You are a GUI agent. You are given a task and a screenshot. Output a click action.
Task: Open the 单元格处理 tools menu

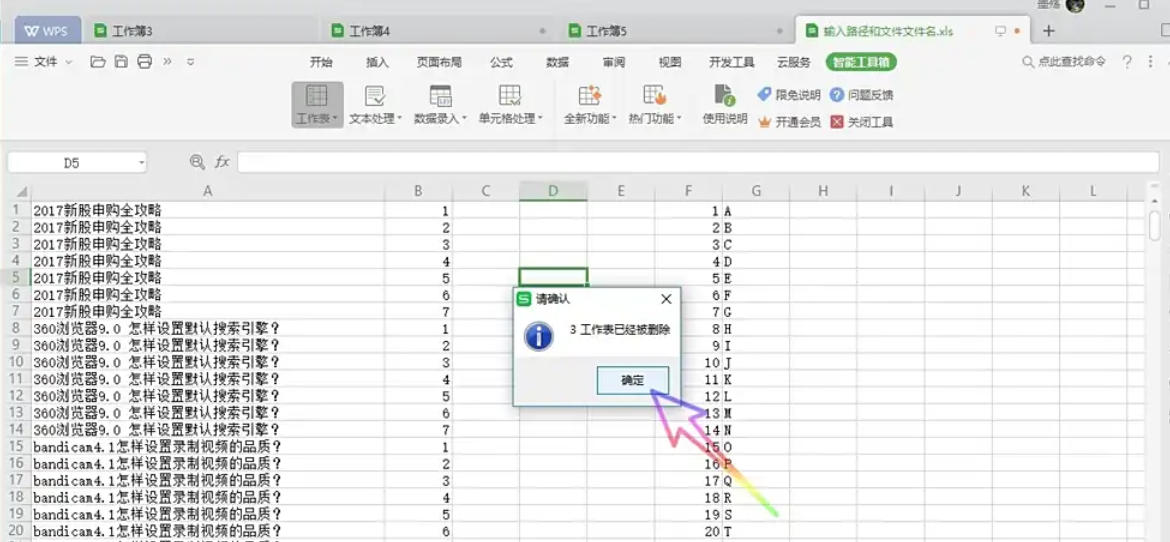pos(510,105)
